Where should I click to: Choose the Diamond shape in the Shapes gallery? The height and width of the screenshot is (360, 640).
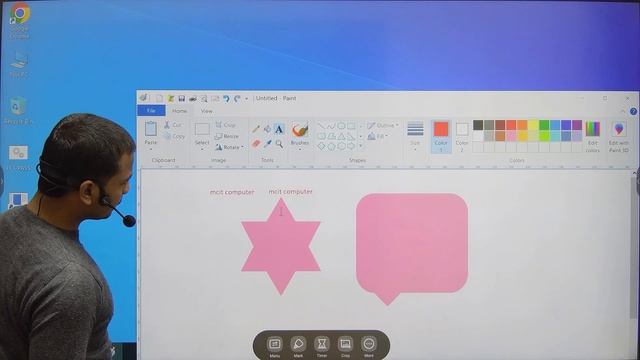322,146
